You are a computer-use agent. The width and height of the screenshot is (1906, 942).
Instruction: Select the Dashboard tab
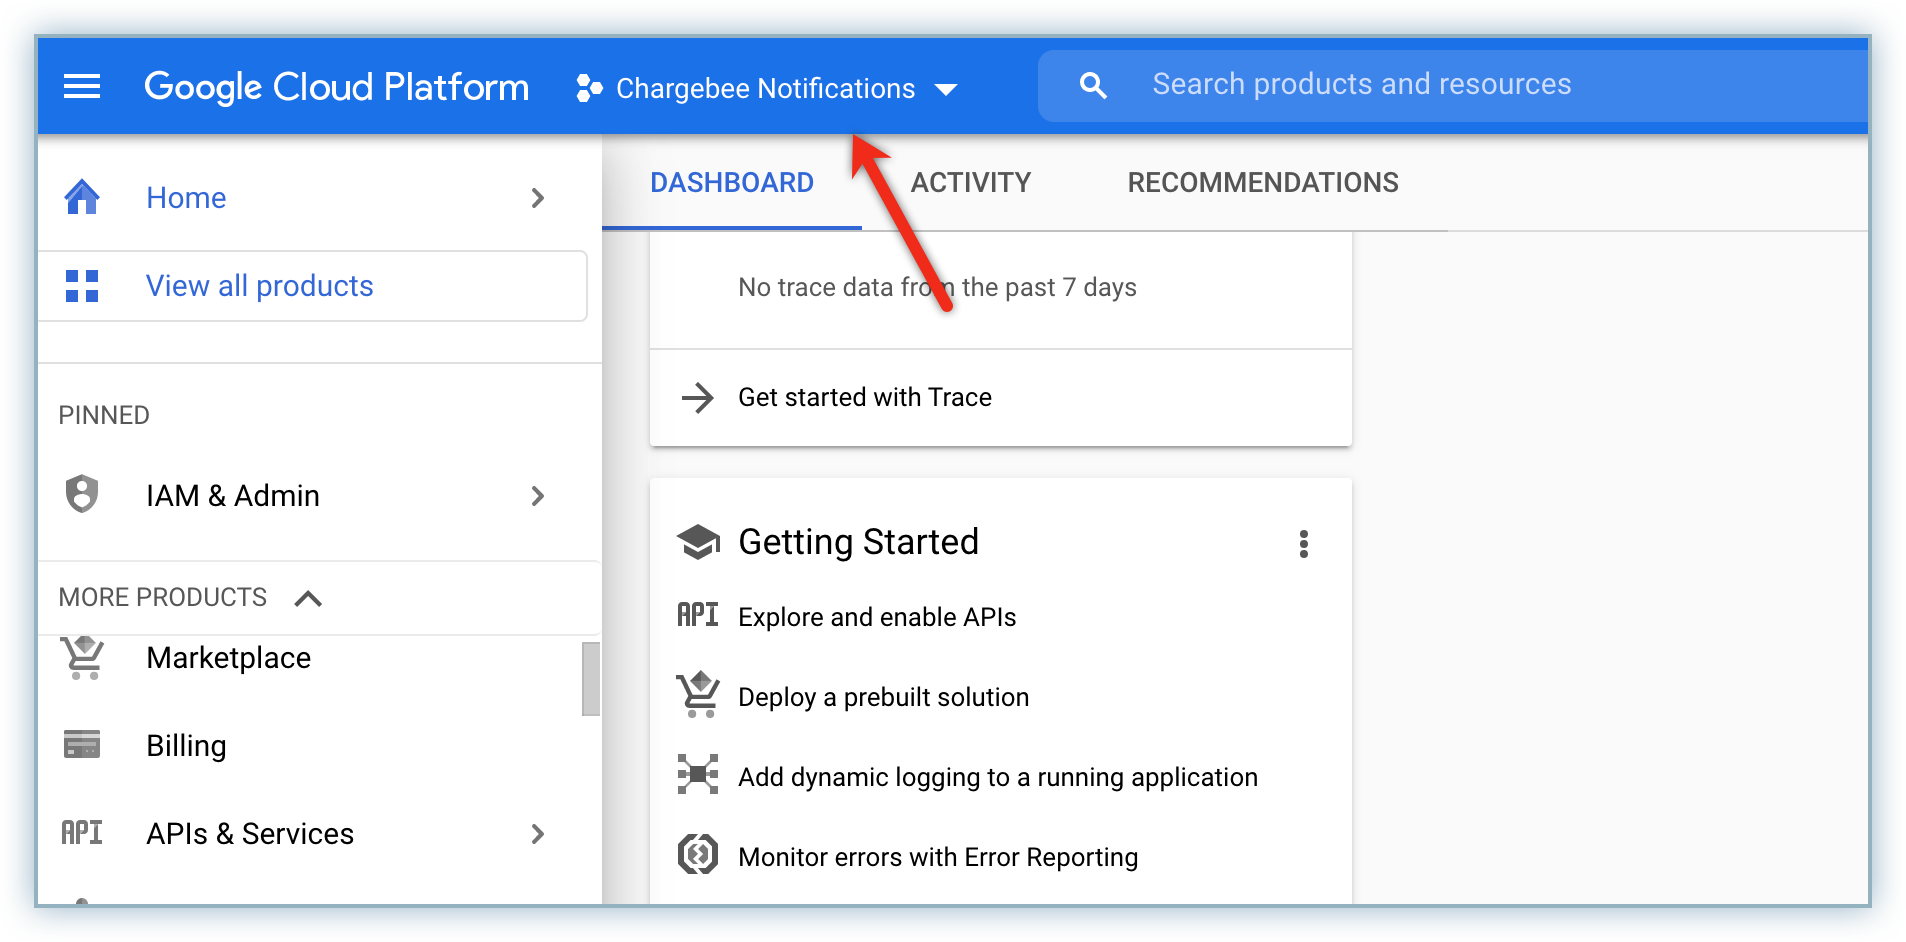731,183
